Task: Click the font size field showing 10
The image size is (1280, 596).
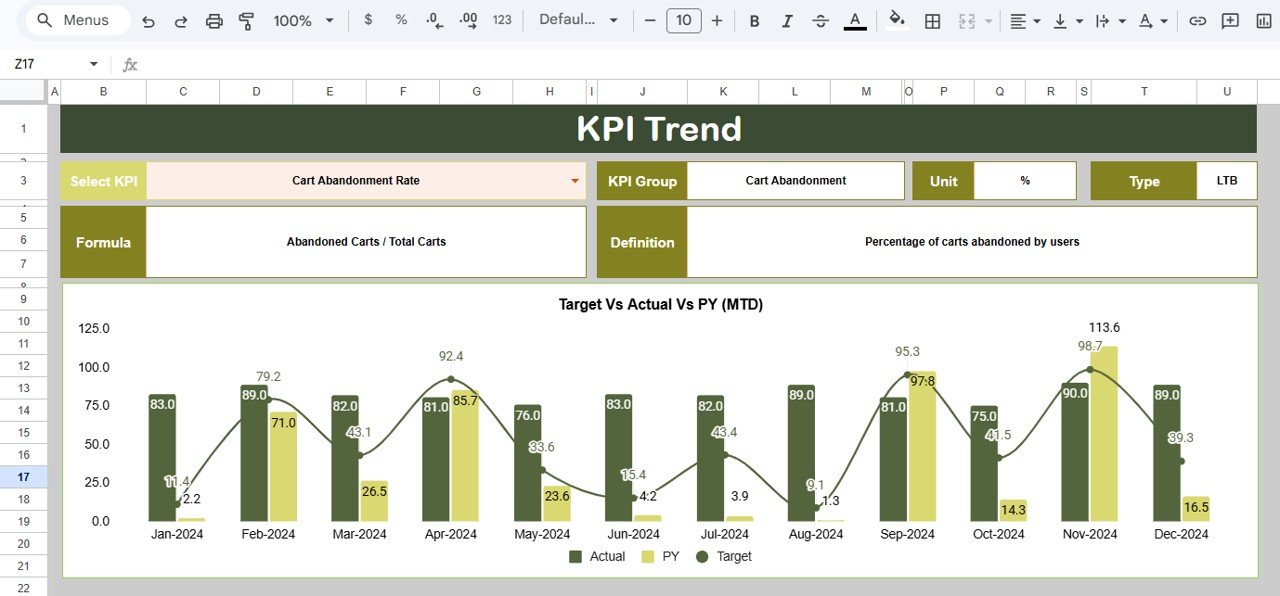Action: point(684,20)
